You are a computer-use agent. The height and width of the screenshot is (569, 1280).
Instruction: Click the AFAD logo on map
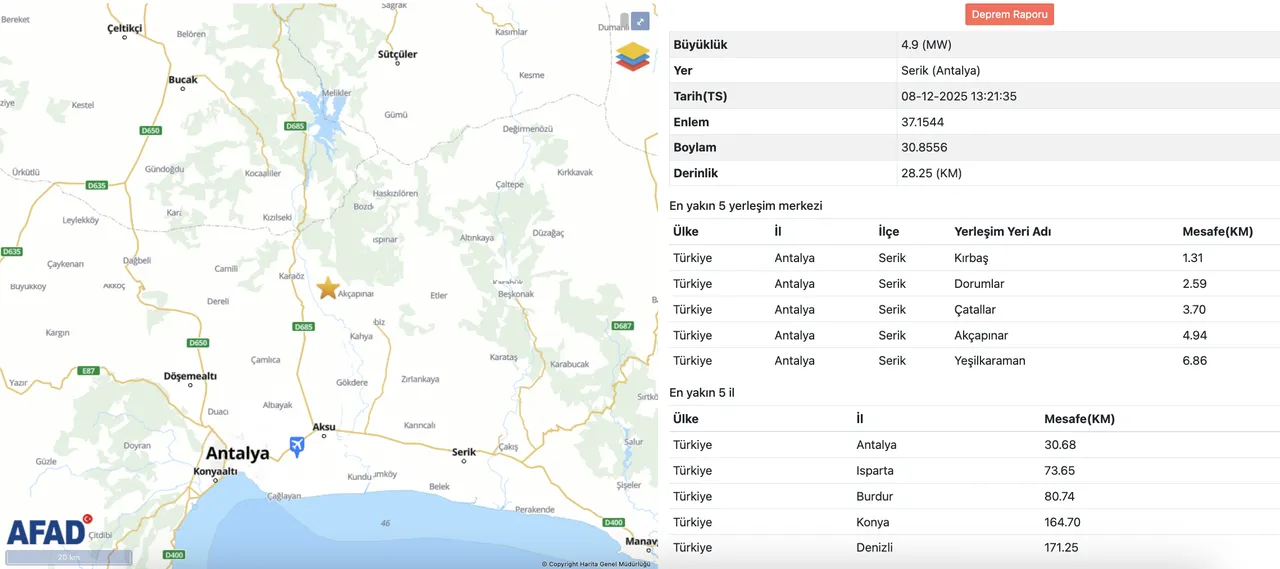pos(49,531)
